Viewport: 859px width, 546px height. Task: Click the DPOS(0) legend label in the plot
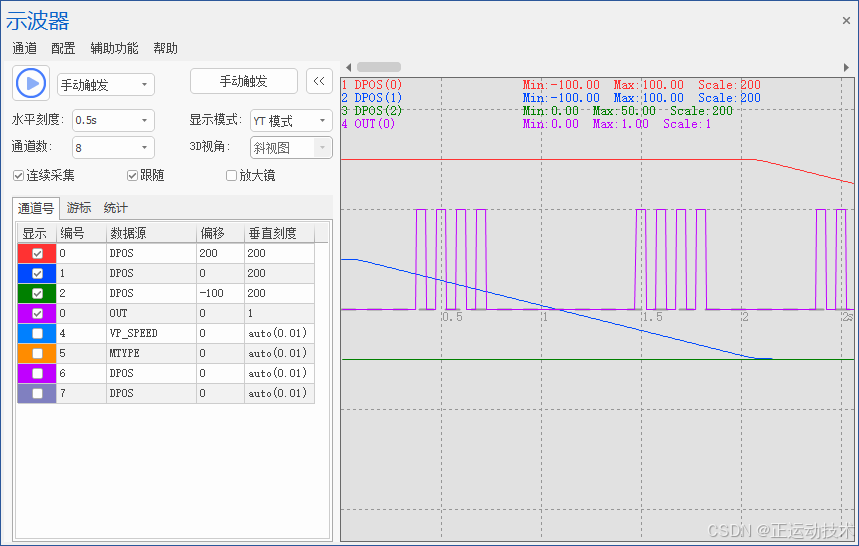(378, 85)
